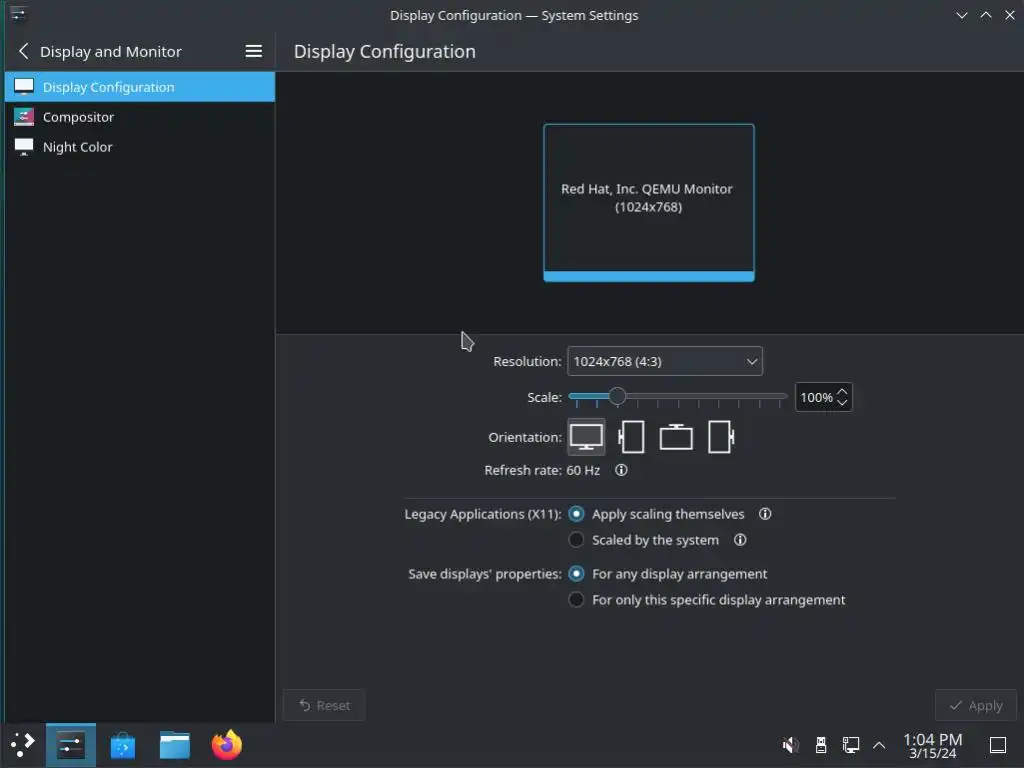Go back from Display and Monitor

click(24, 52)
